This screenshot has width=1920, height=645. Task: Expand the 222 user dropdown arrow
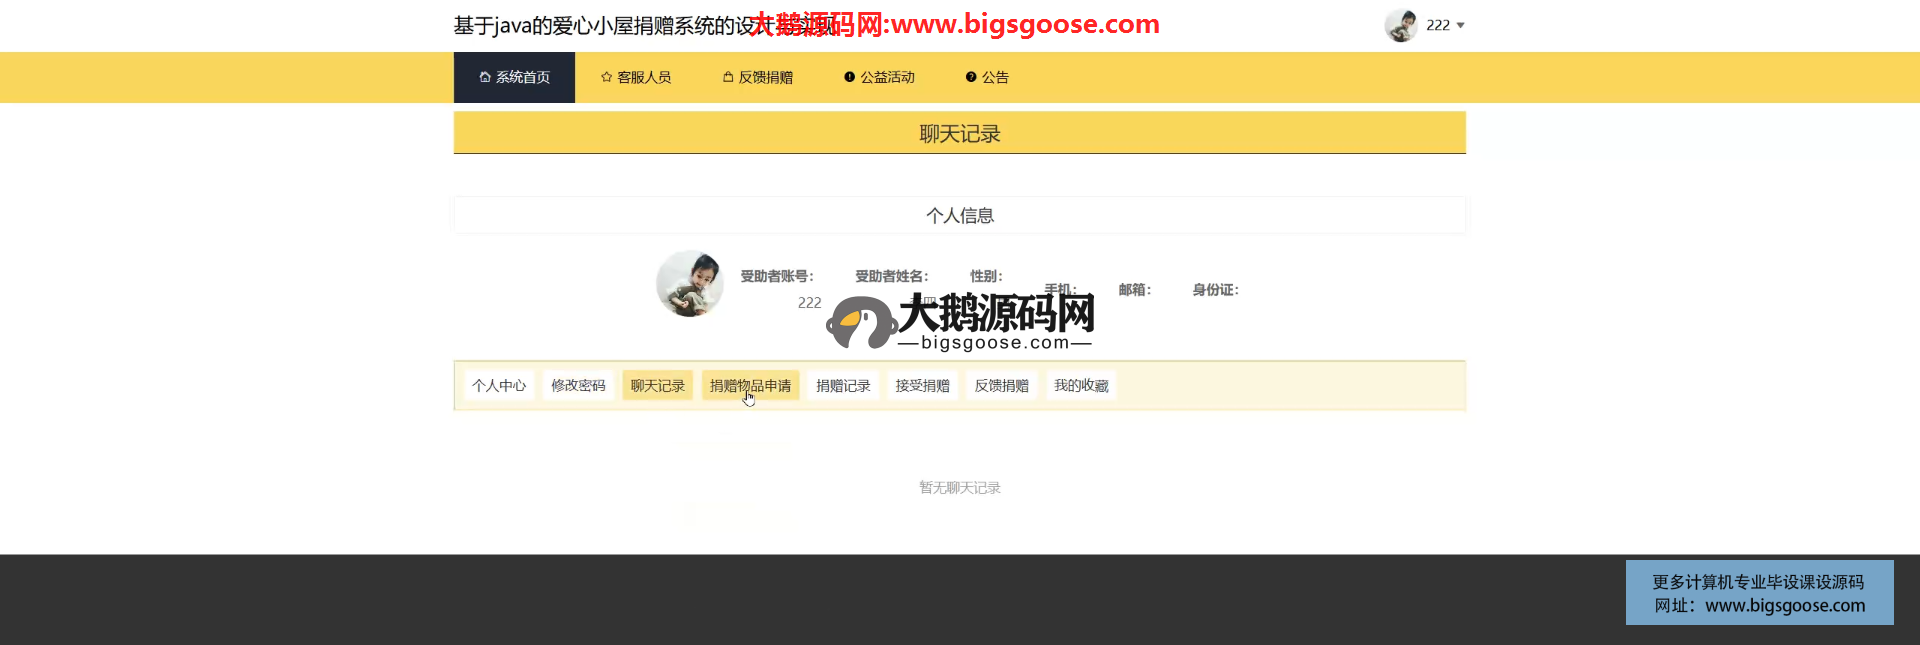pyautogui.click(x=1461, y=26)
